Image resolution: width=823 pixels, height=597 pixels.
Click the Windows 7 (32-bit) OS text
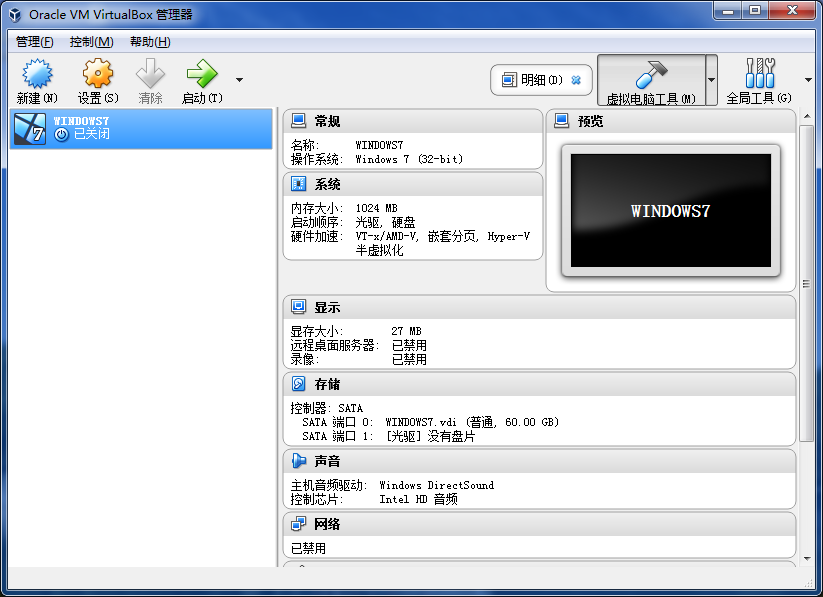409,159
